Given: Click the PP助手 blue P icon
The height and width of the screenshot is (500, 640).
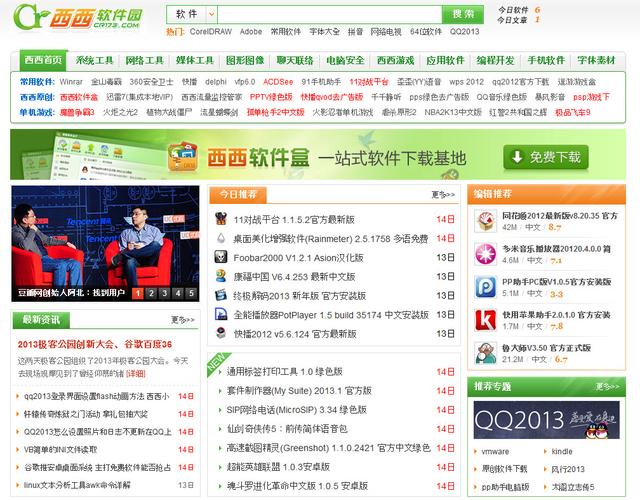Looking at the screenshot, I should click(x=484, y=287).
